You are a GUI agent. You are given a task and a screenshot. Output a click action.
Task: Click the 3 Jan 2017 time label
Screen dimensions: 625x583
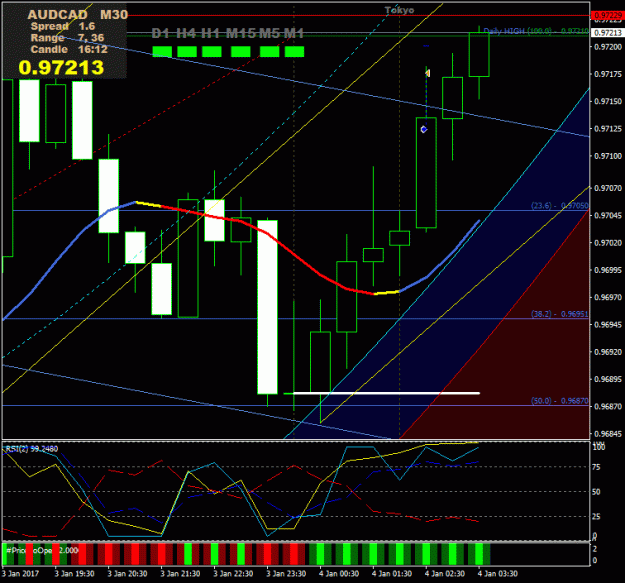pos(20,574)
